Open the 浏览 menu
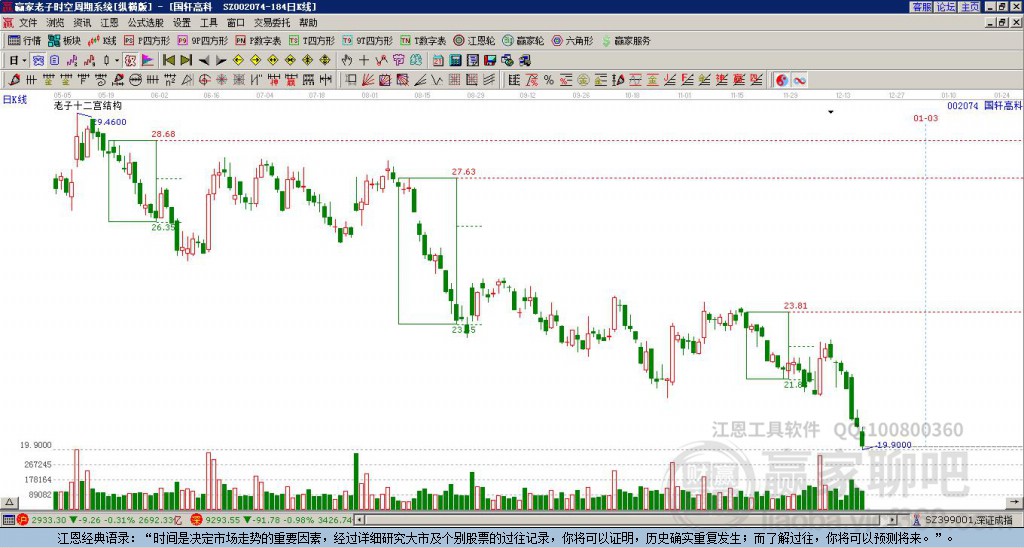The image size is (1024, 548). pos(56,23)
